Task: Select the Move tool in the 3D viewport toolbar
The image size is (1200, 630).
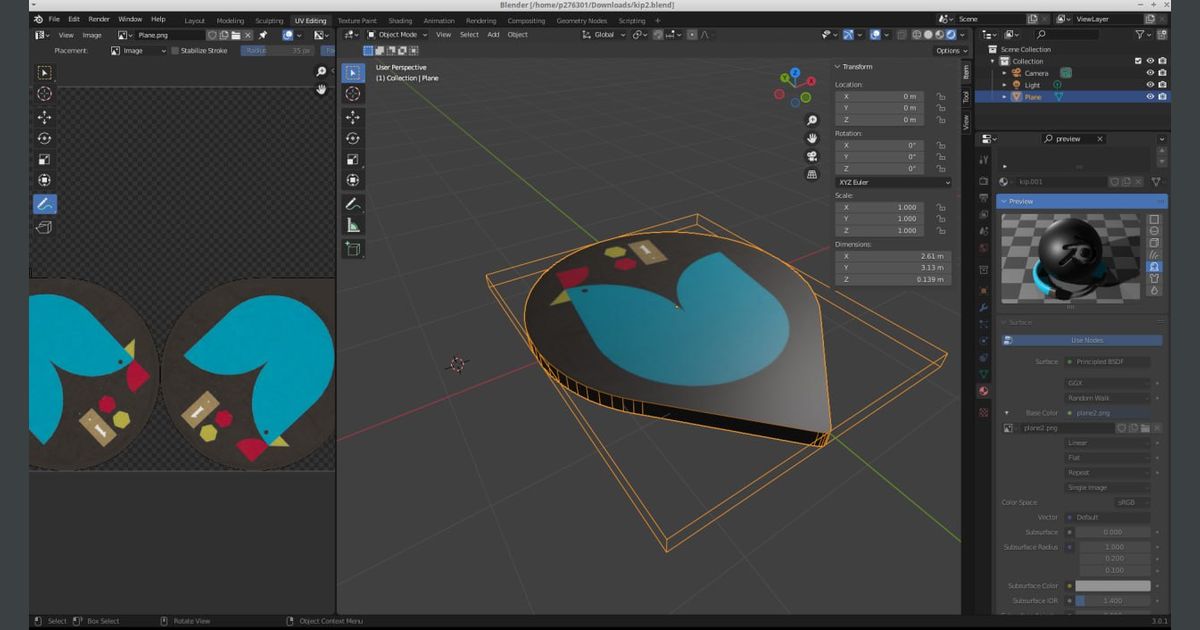Action: (353, 117)
